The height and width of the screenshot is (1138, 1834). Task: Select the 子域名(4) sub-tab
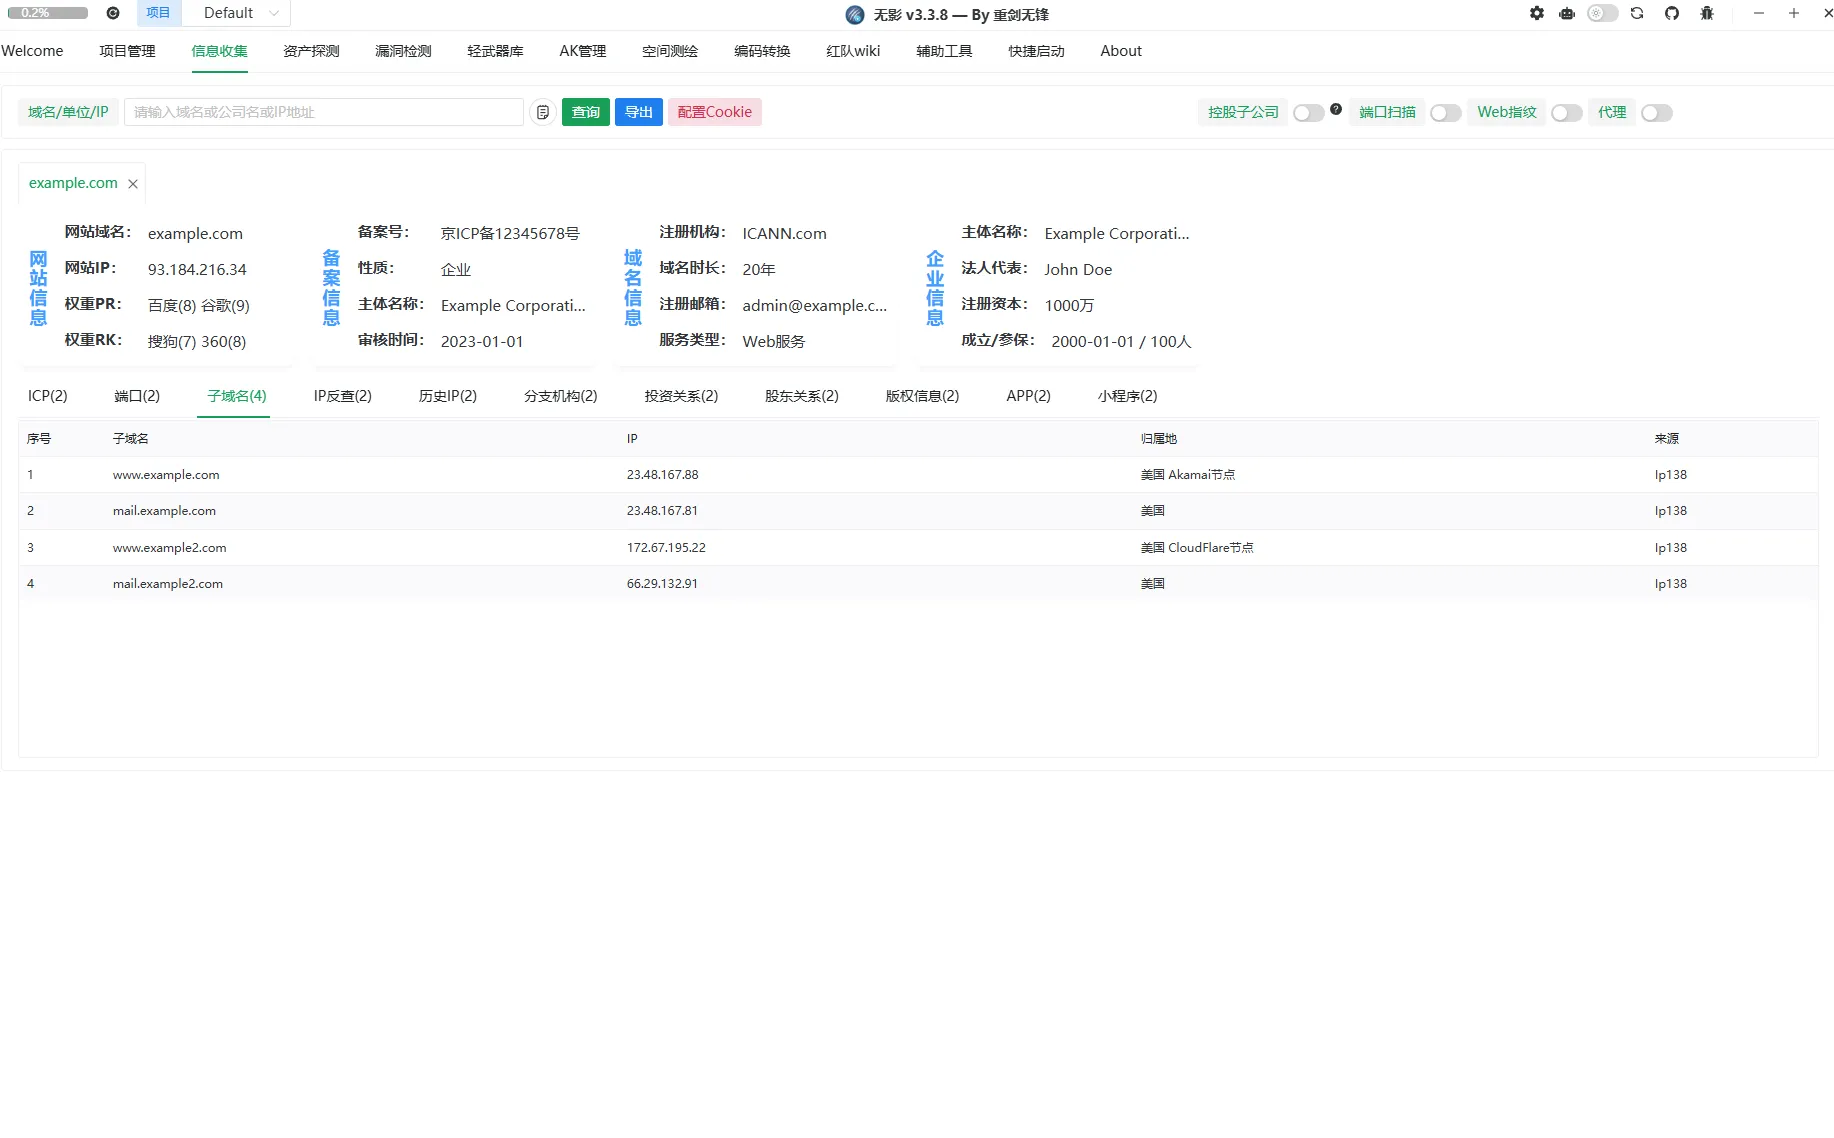[x=237, y=396]
